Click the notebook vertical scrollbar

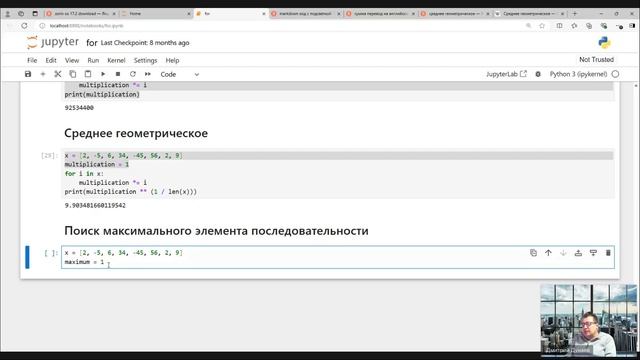636,216
